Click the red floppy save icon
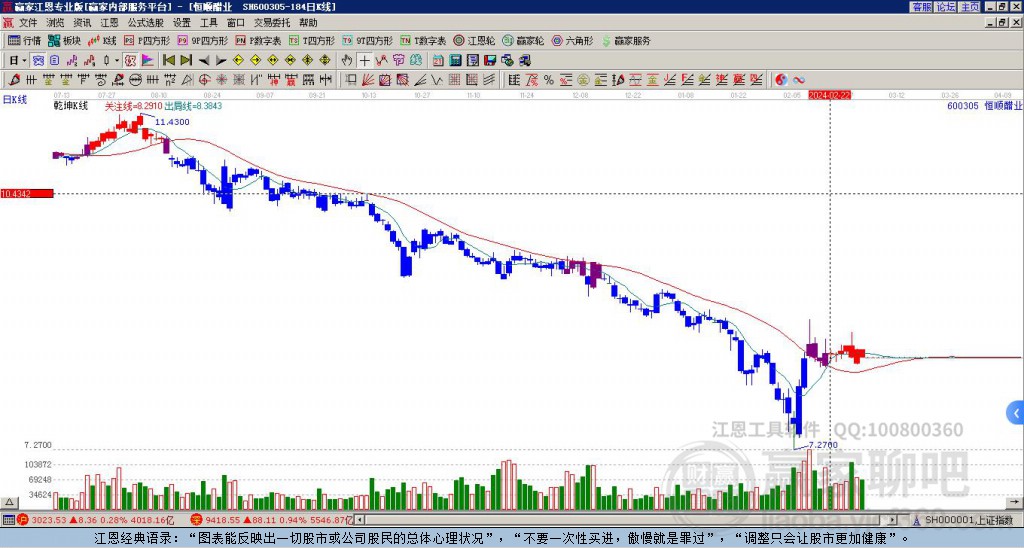The height and width of the screenshot is (548, 1024). [490, 60]
